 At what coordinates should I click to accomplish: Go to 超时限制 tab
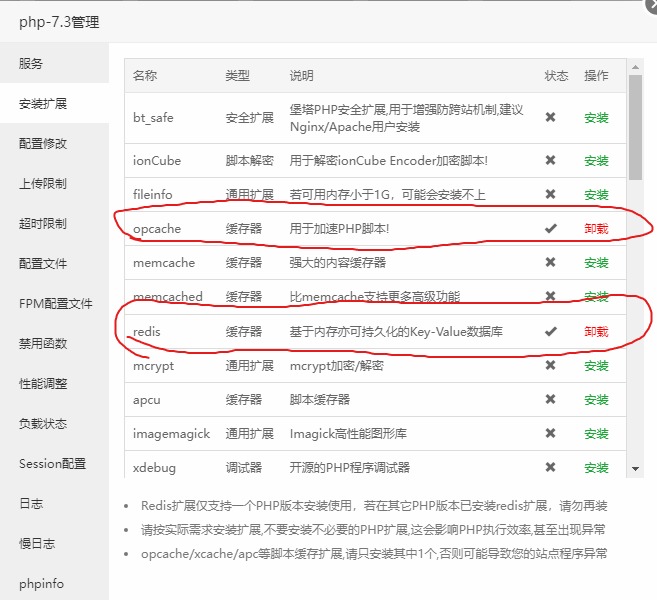coord(54,223)
